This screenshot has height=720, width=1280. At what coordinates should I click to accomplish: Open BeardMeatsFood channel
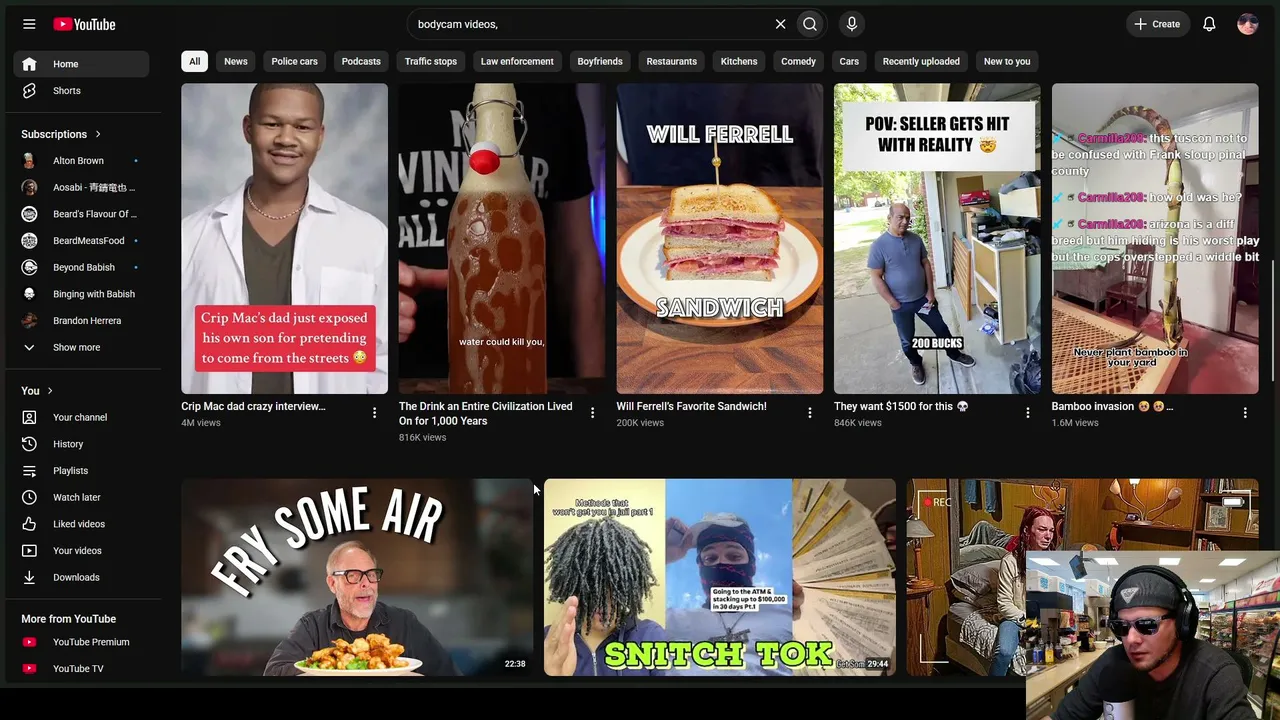pos(81,241)
